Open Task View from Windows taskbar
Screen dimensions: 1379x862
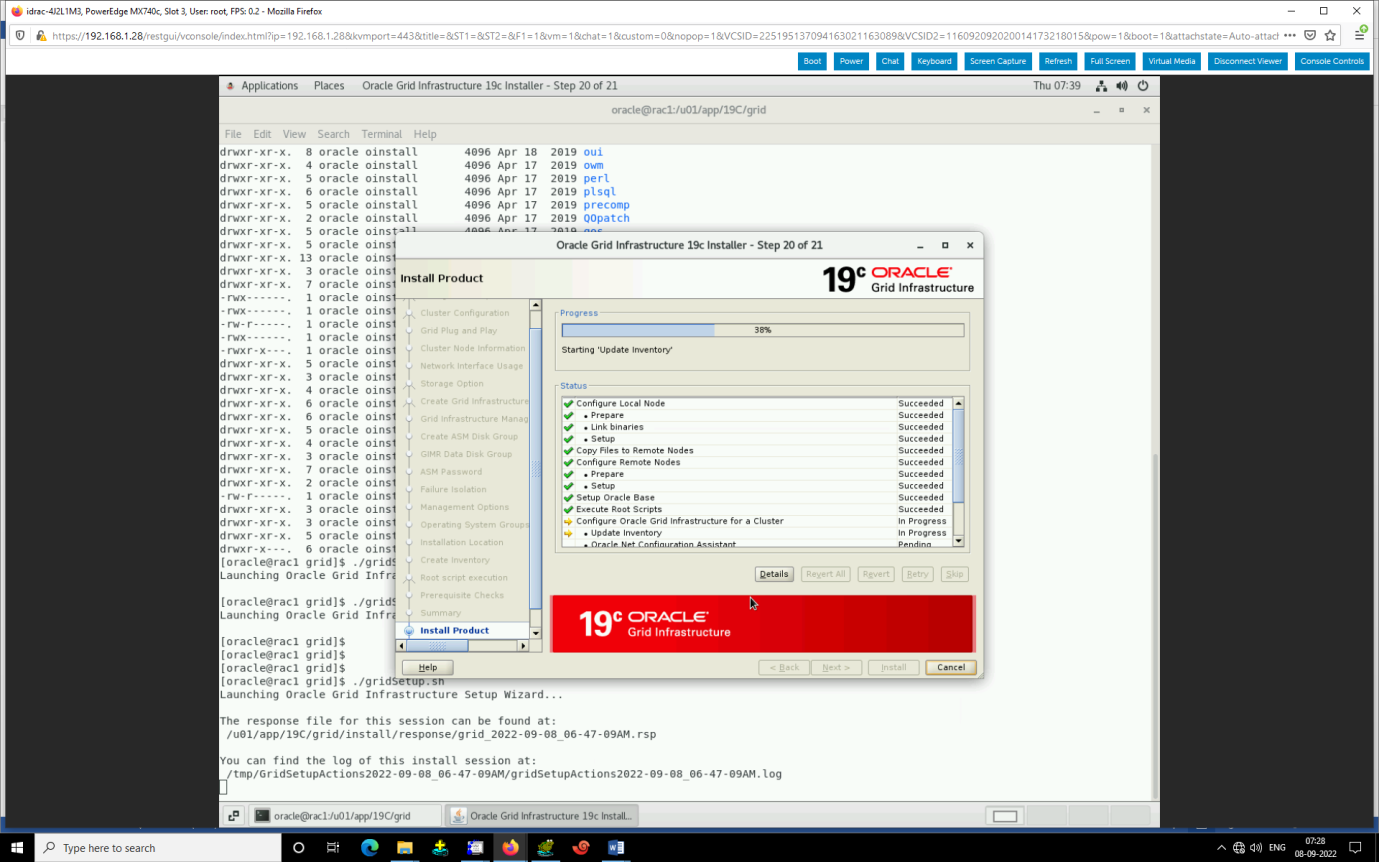click(x=333, y=847)
